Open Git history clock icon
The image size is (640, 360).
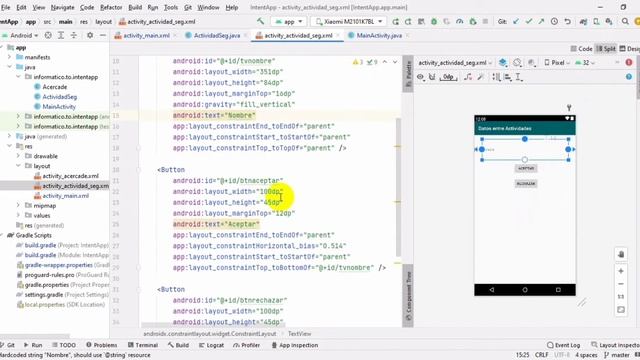coord(554,22)
